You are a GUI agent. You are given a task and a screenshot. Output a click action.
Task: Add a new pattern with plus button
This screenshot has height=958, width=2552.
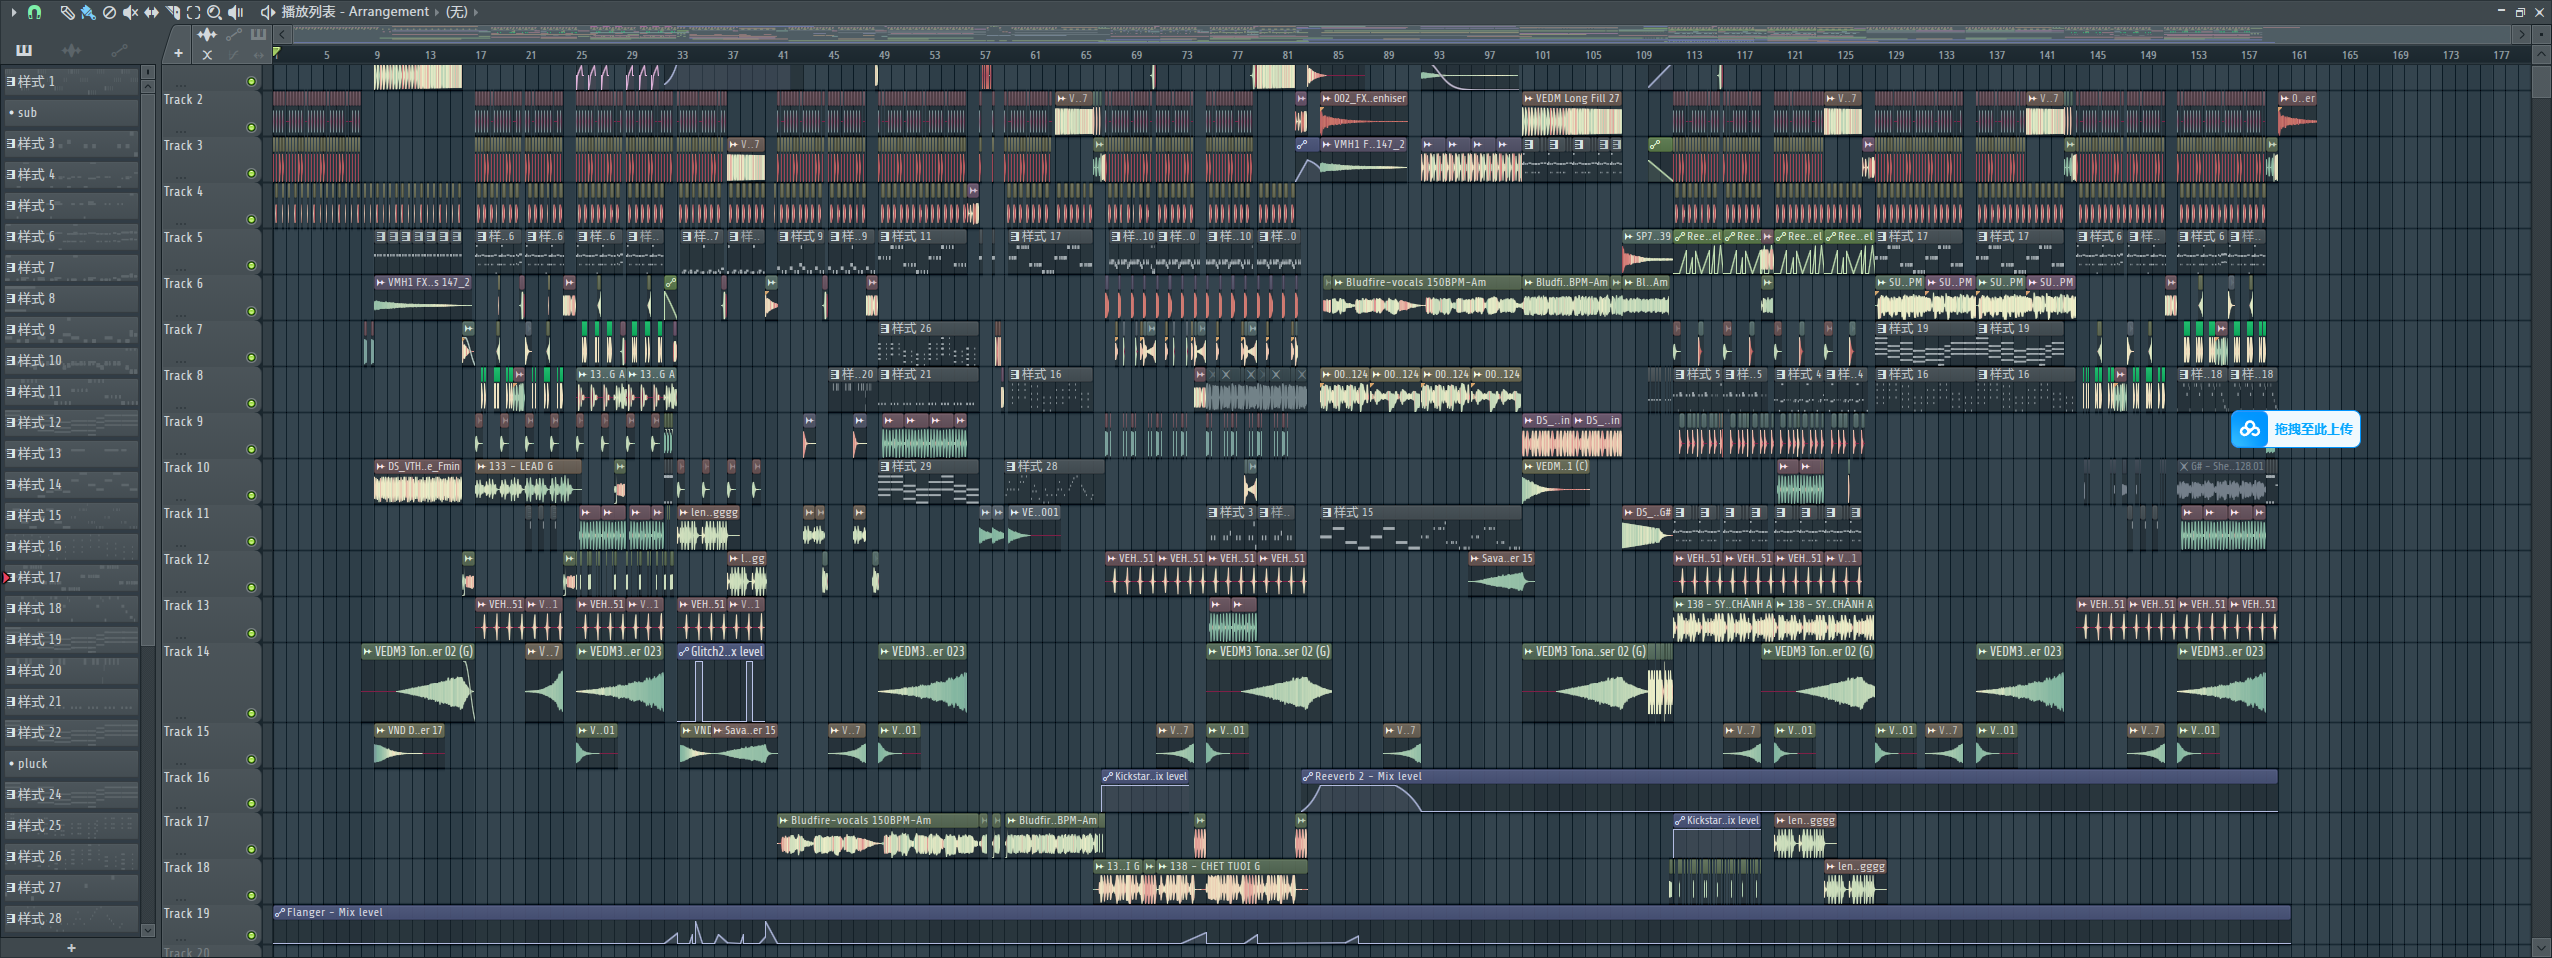(x=71, y=947)
